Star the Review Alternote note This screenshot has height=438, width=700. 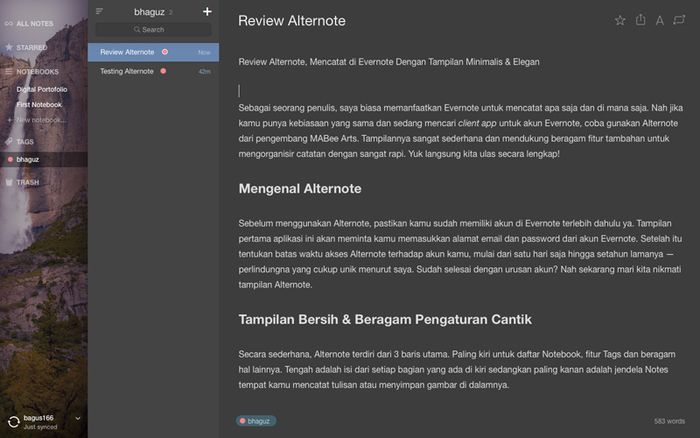tap(620, 20)
